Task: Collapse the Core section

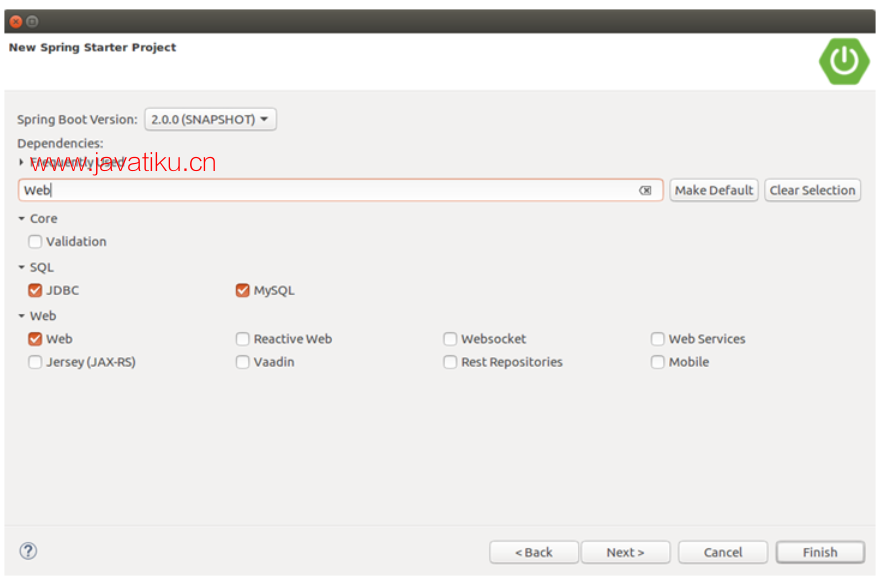Action: pyautogui.click(x=21, y=219)
